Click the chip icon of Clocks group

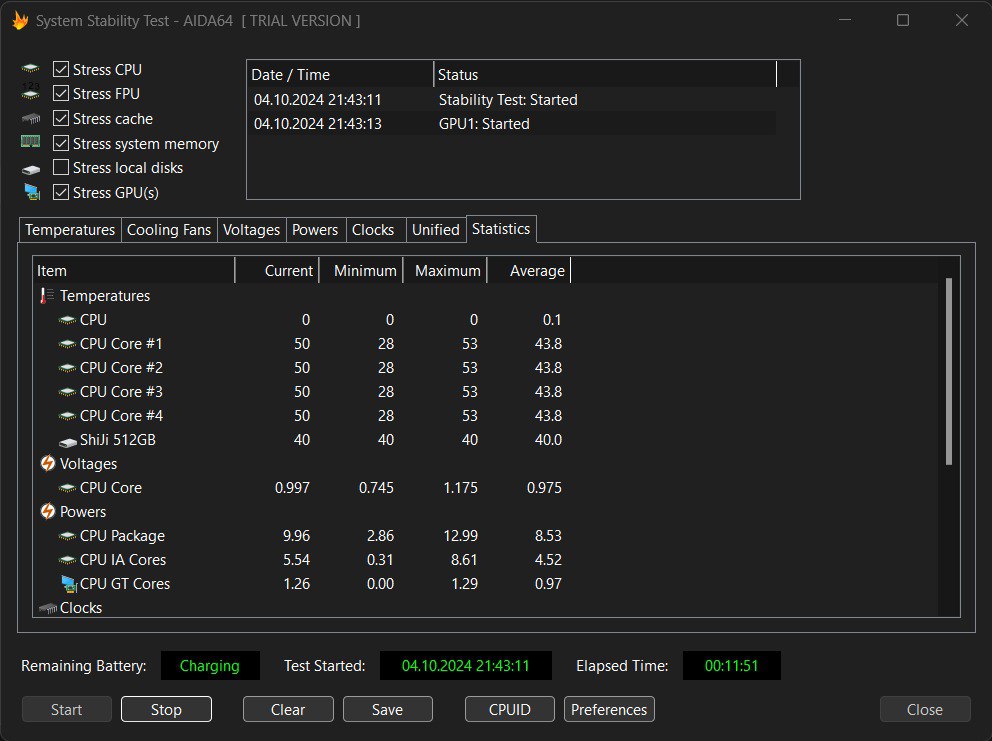(x=47, y=609)
